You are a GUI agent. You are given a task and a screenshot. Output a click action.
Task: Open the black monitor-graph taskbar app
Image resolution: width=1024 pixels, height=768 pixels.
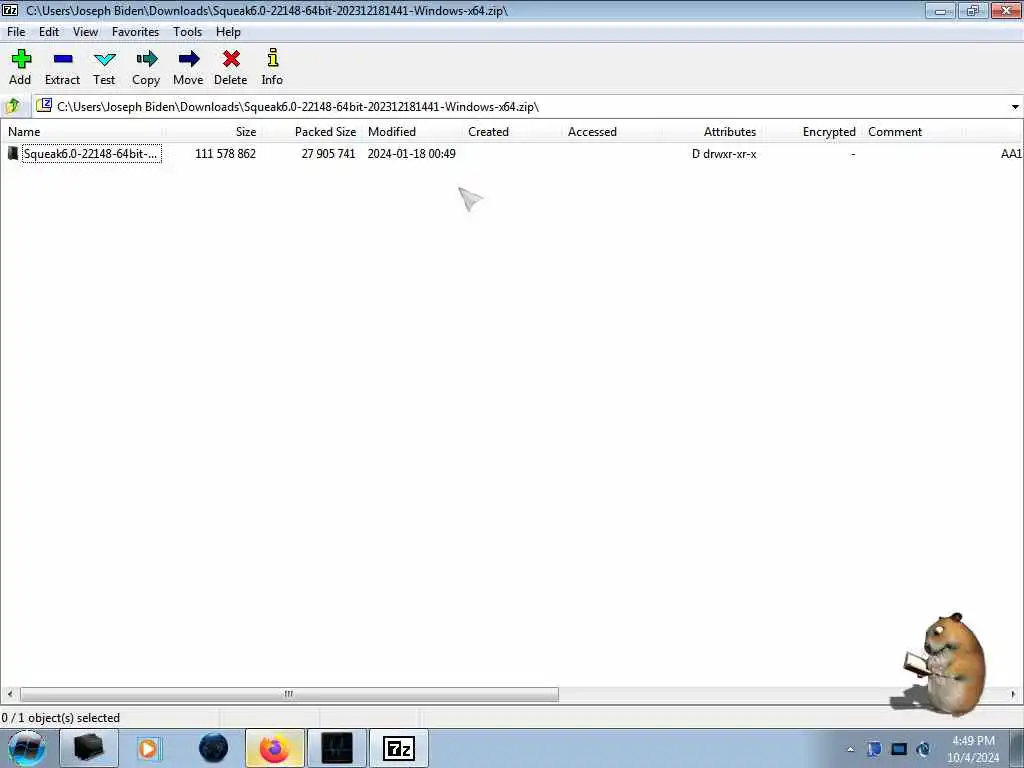tap(337, 748)
